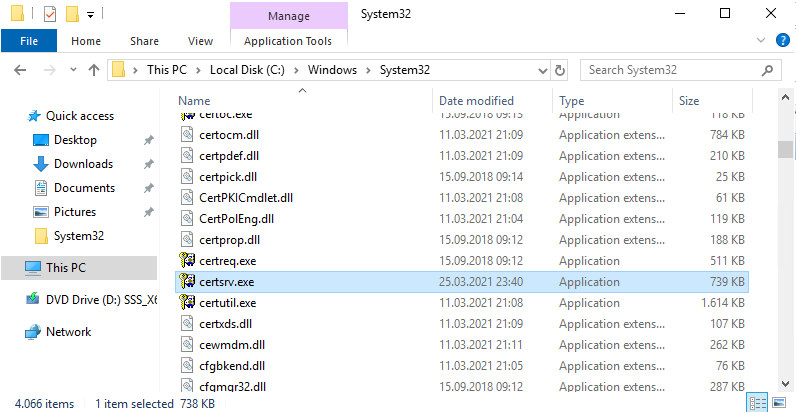Image resolution: width=796 pixels, height=412 pixels.
Task: Sort files by Name column
Action: 304,101
